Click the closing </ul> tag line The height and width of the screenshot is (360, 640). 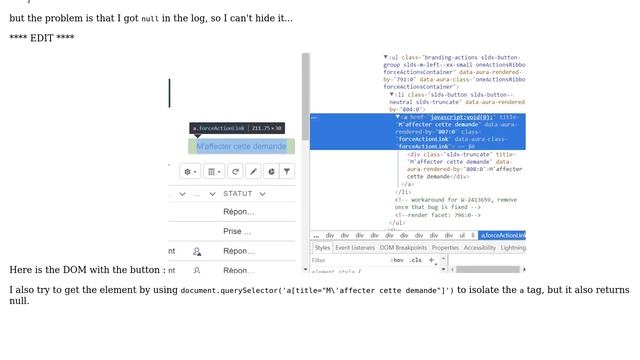pos(397,223)
